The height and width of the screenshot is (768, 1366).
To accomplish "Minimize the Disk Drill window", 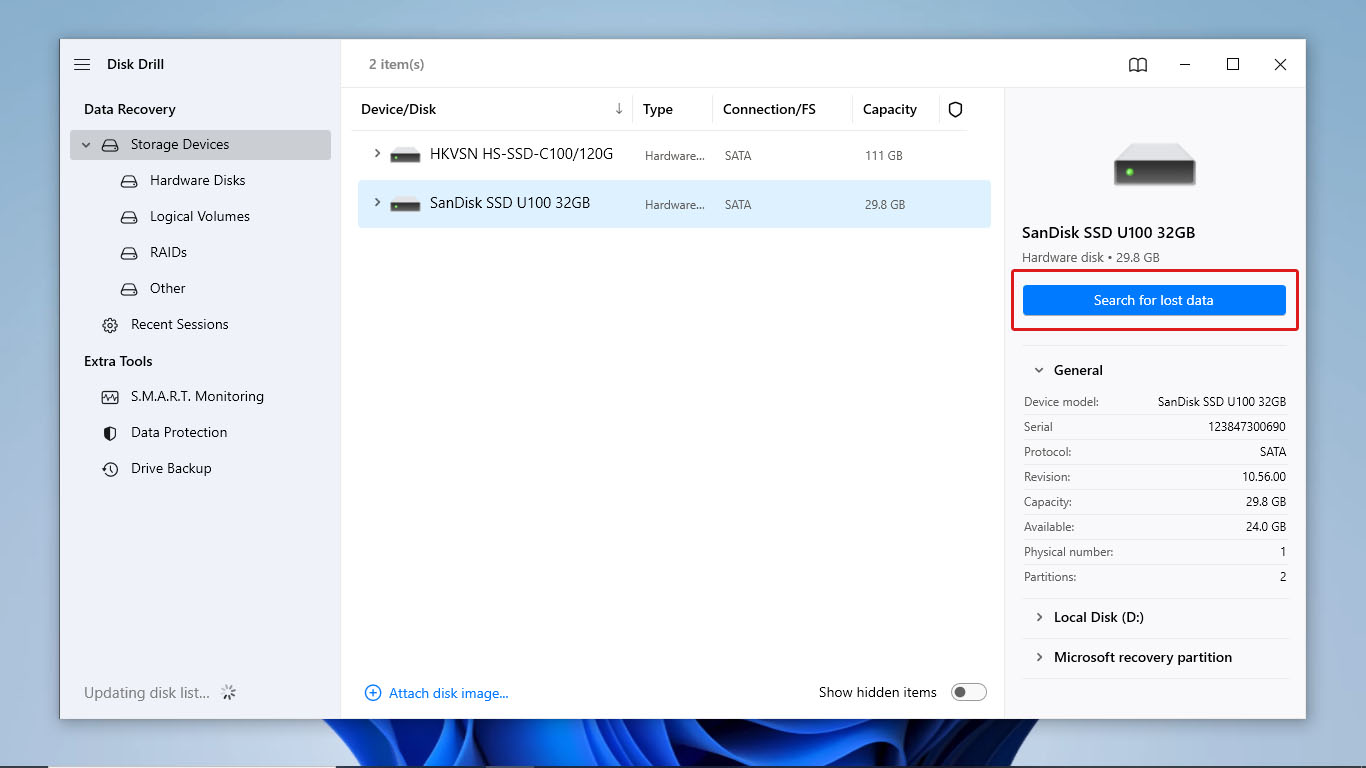I will (1186, 64).
